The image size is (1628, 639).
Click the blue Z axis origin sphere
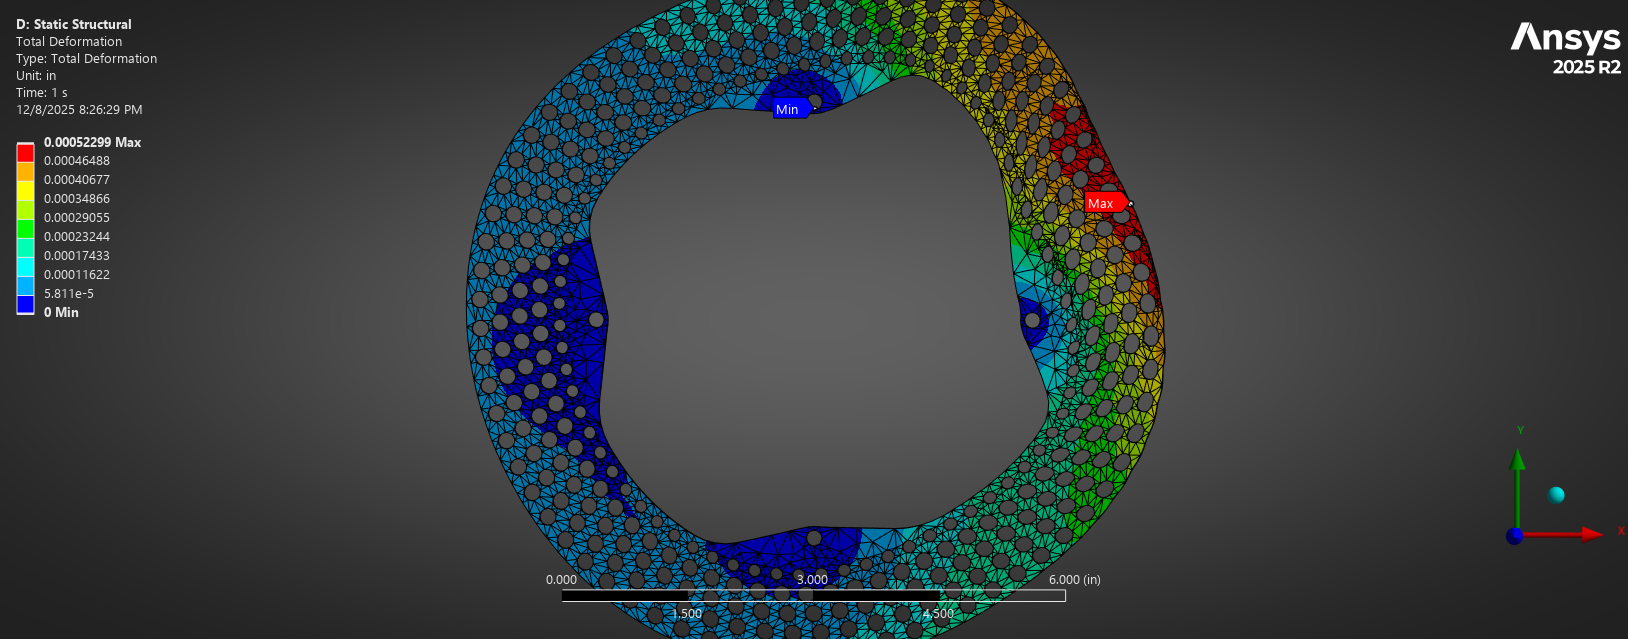(1514, 536)
